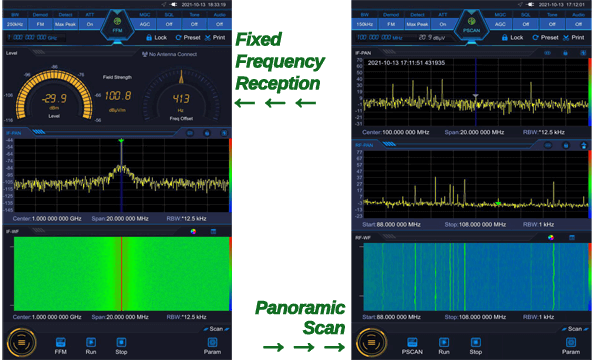Open the round main menu button on left screen

click(x=22, y=343)
